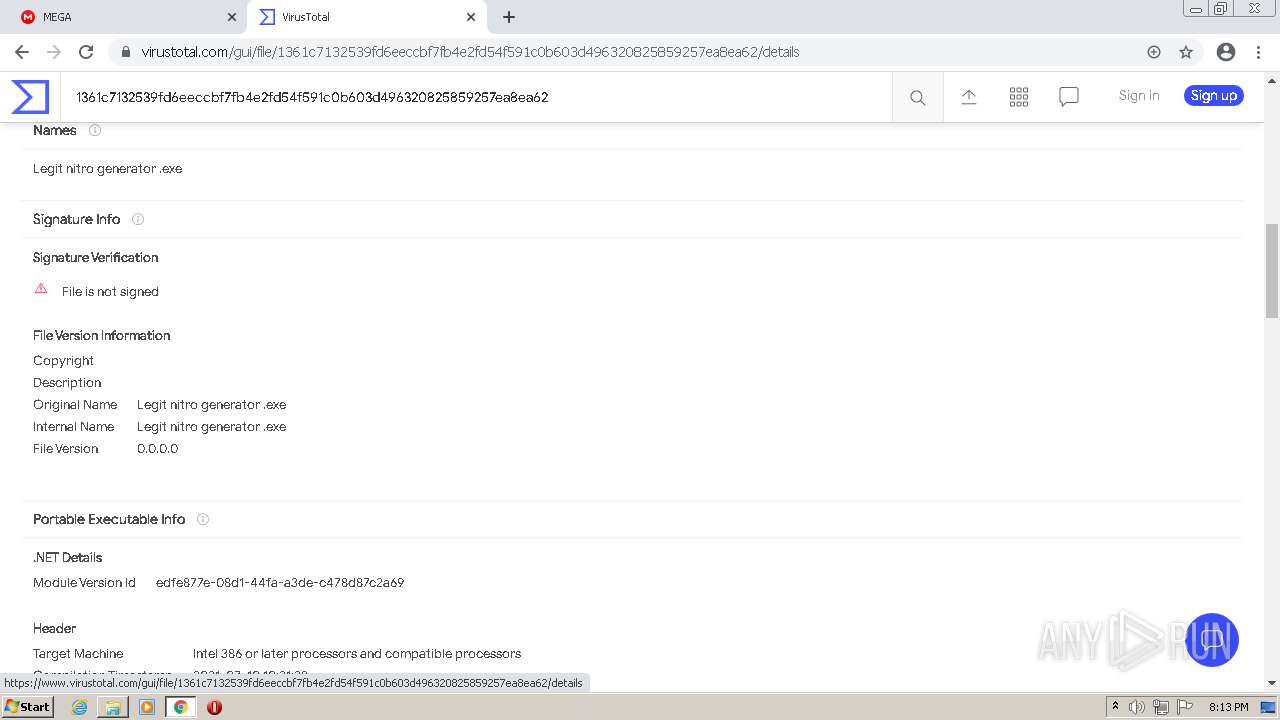Click the Original Name value
This screenshot has height=720, width=1280.
point(212,405)
